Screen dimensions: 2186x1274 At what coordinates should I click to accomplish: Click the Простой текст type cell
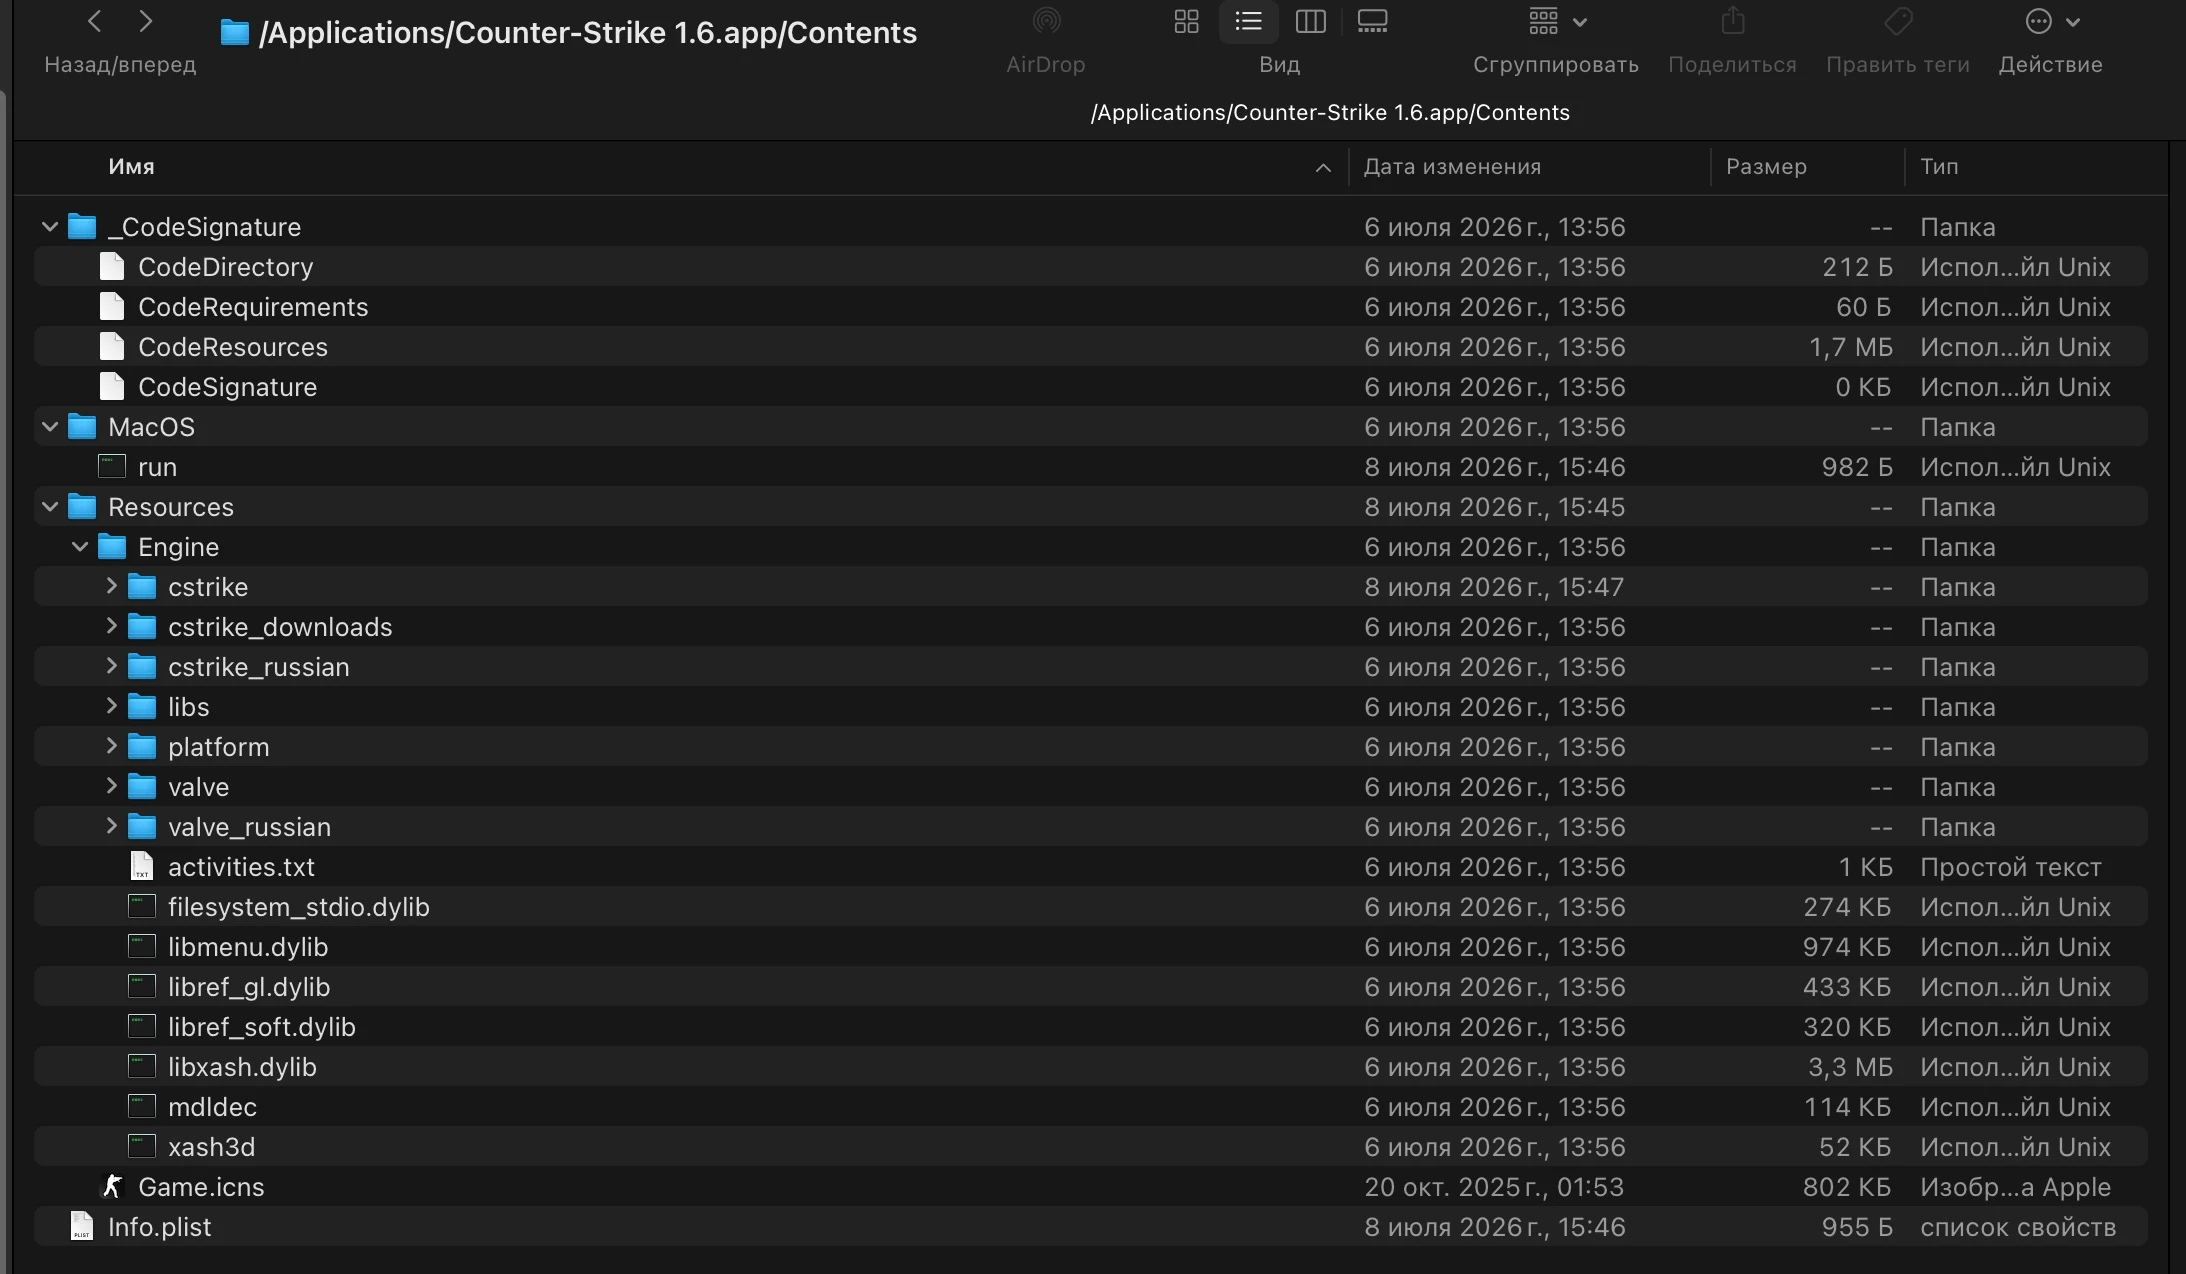click(x=2010, y=867)
